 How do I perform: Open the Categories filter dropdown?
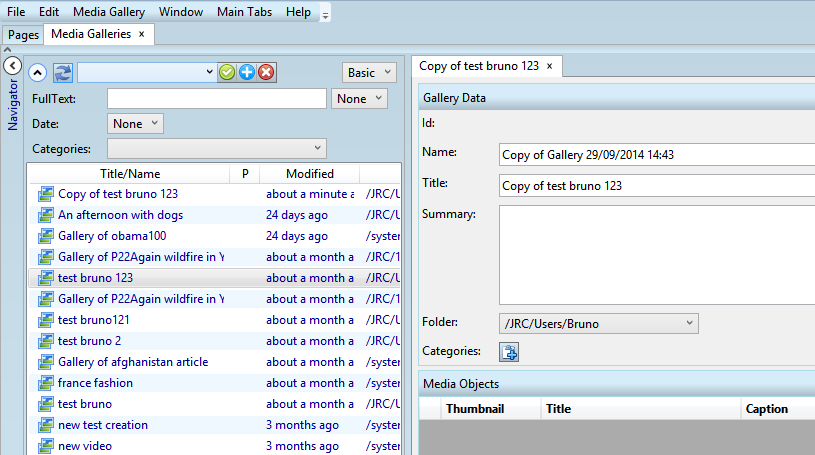click(x=217, y=148)
